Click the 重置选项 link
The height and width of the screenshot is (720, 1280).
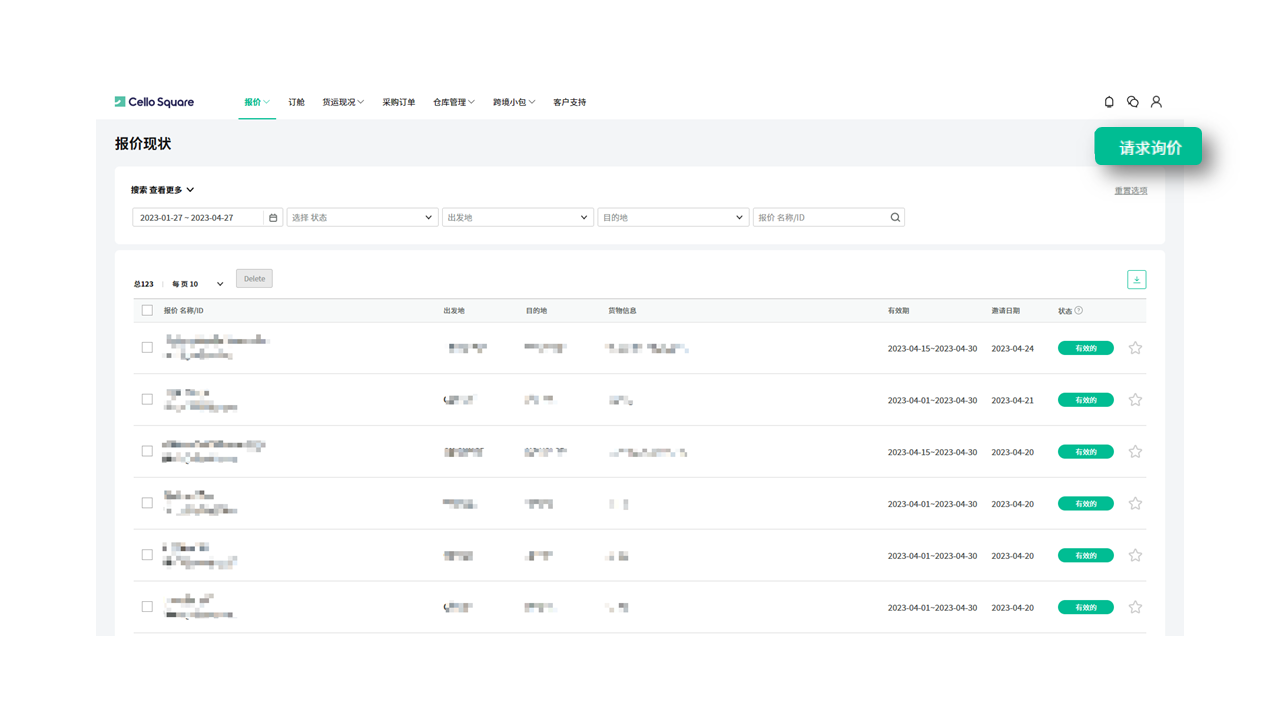pos(1131,191)
